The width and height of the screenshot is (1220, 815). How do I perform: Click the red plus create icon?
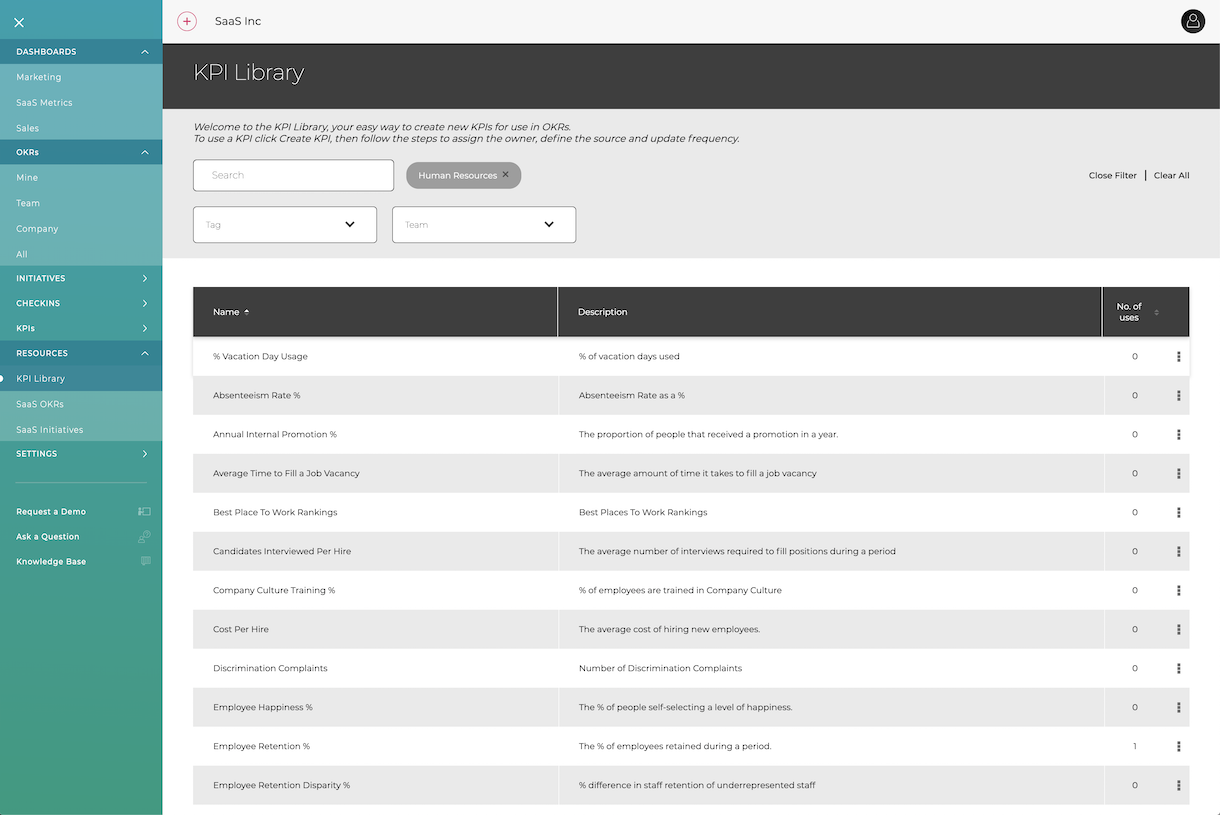click(x=187, y=21)
